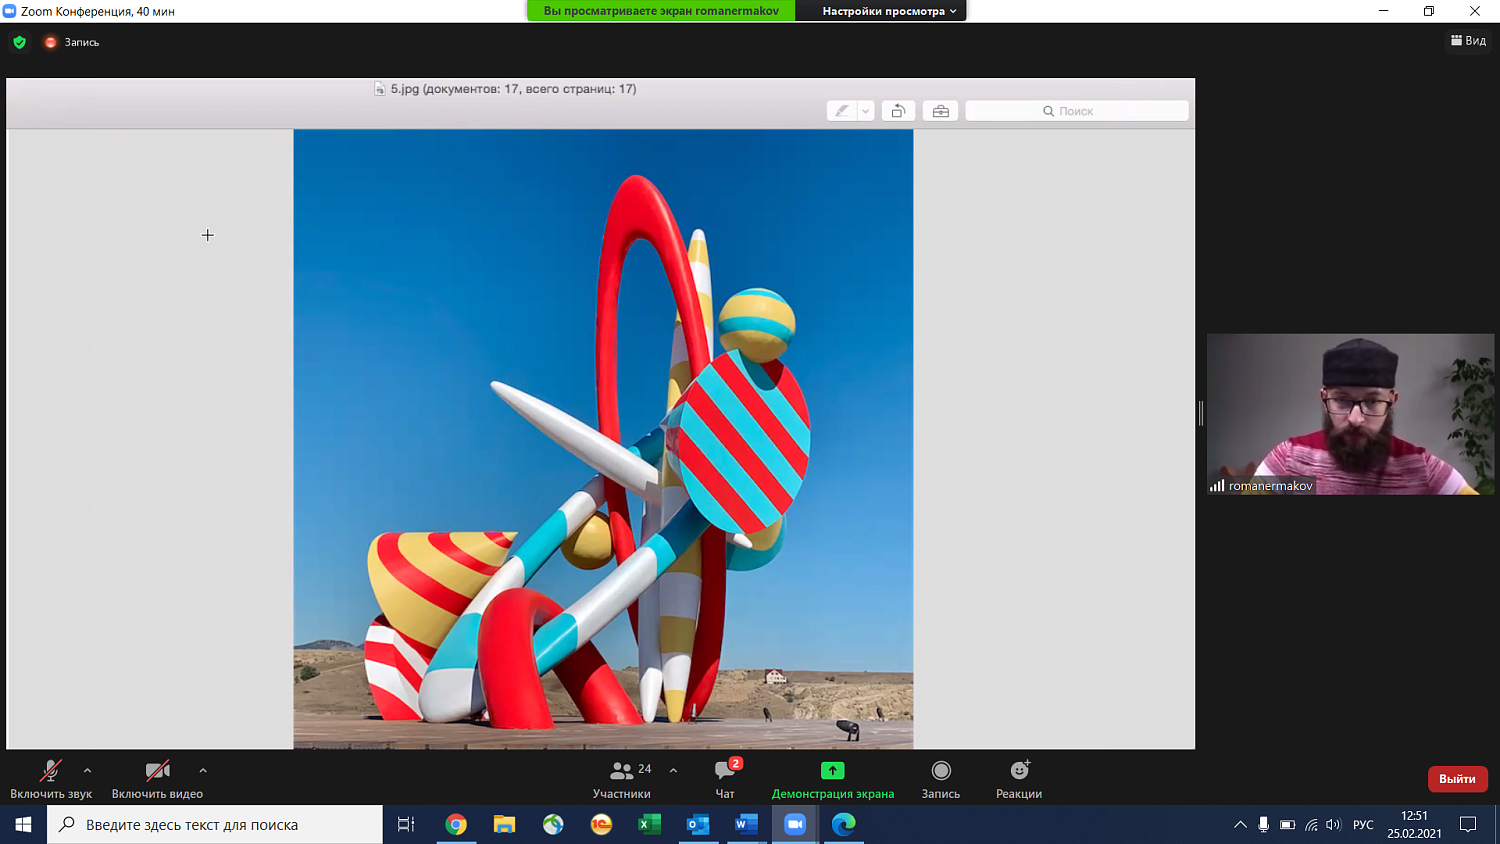Click the volume speaker tray icon

pyautogui.click(x=1333, y=824)
